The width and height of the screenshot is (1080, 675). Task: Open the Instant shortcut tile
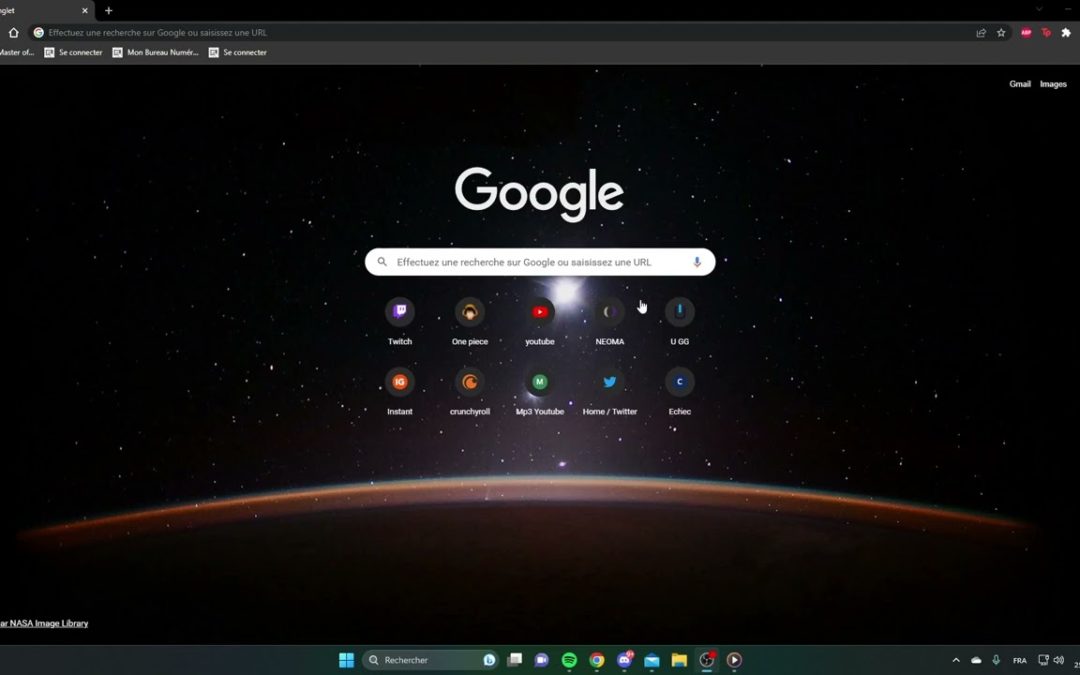[399, 392]
